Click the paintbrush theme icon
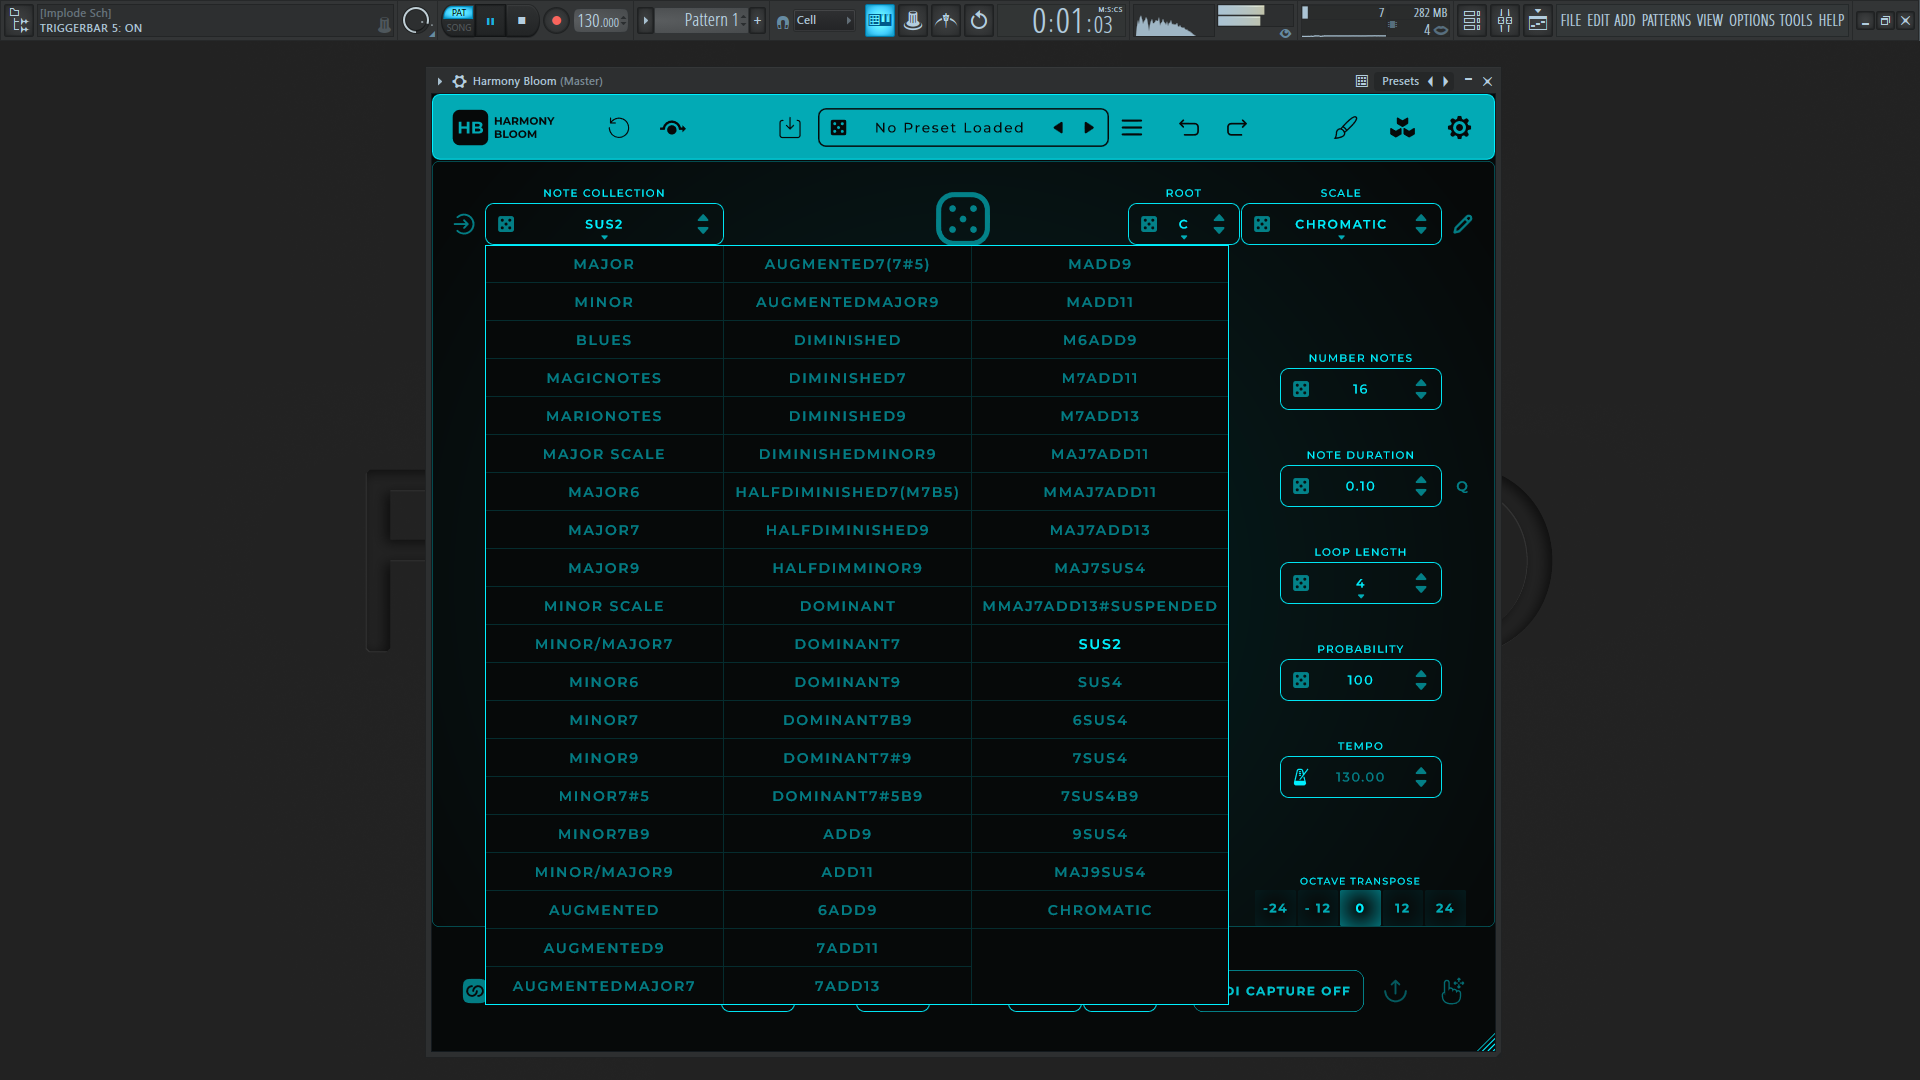 (x=1346, y=128)
